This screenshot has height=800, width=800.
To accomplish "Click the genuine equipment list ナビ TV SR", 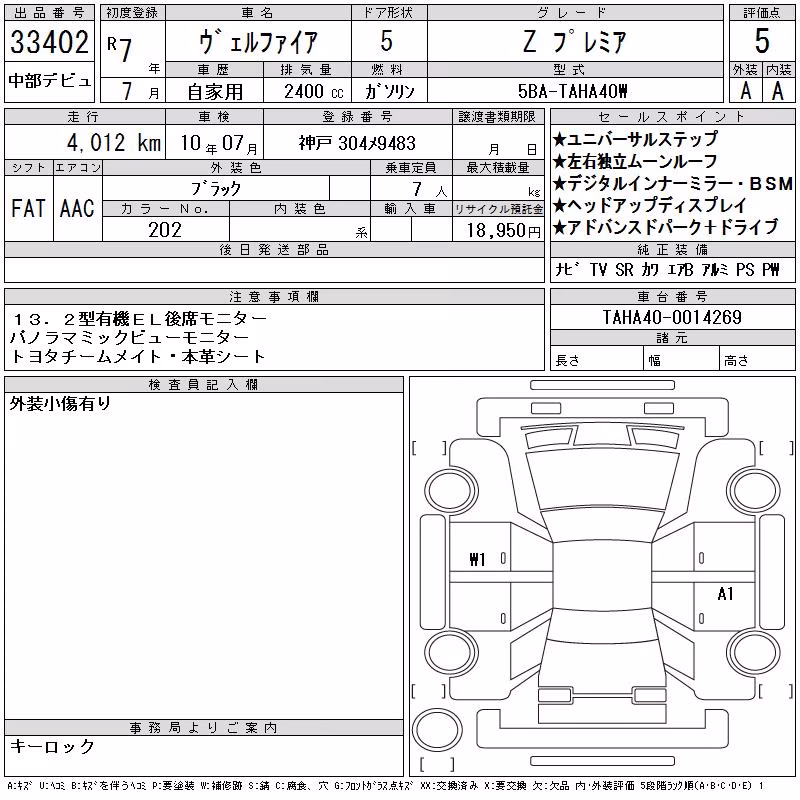I will pyautogui.click(x=667, y=269).
